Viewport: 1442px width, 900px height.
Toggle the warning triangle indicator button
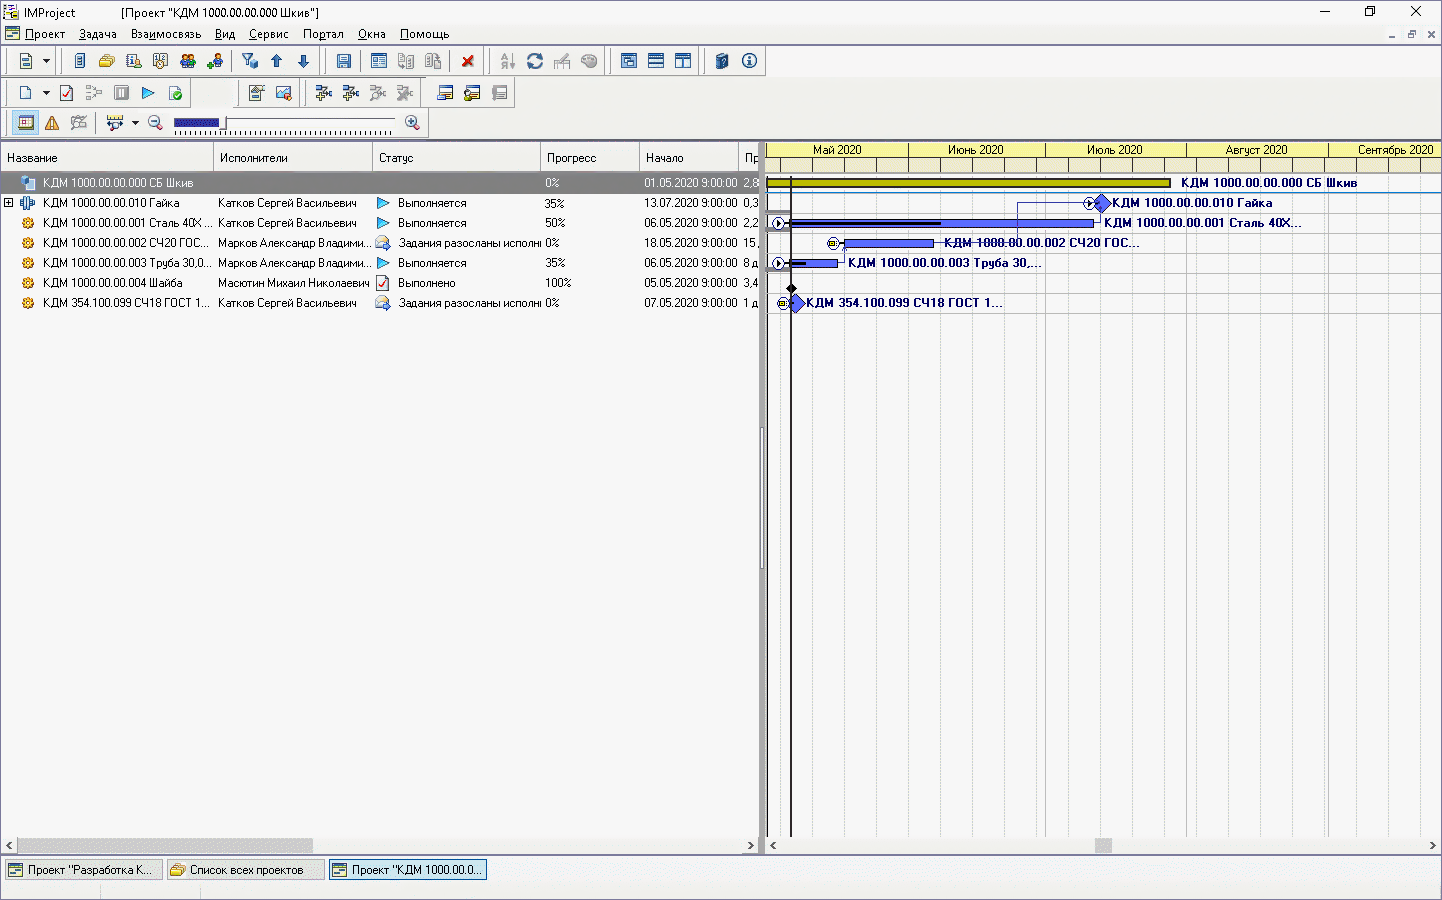tap(52, 123)
